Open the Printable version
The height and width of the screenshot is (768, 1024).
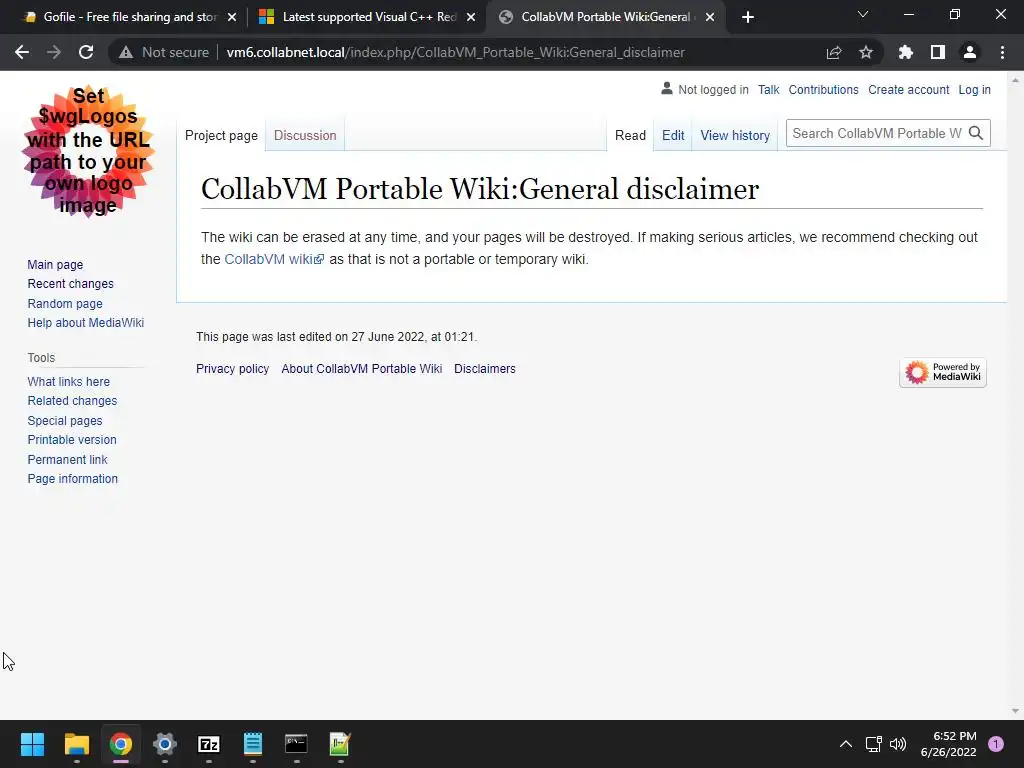click(x=72, y=440)
